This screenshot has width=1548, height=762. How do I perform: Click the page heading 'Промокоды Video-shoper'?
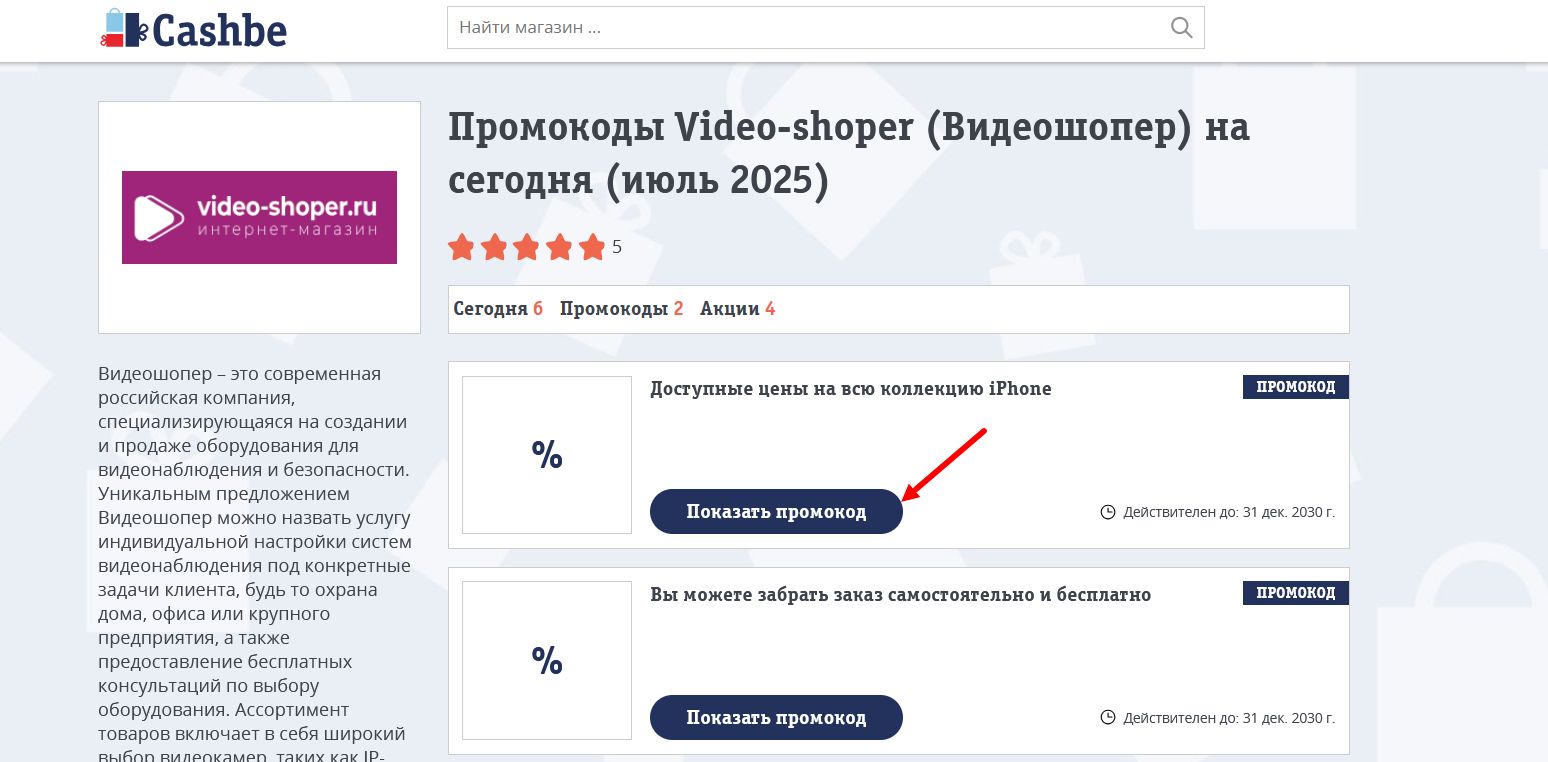(849, 155)
